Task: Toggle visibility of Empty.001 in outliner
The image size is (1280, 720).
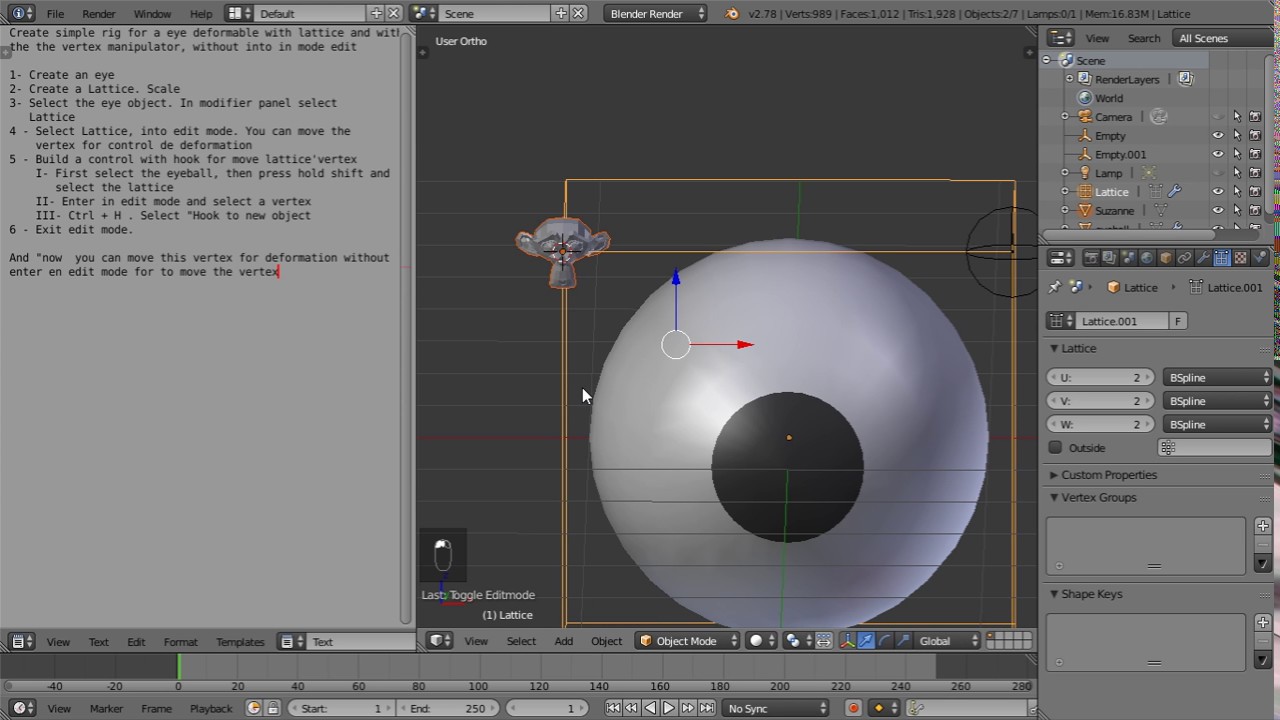Action: click(1218, 154)
